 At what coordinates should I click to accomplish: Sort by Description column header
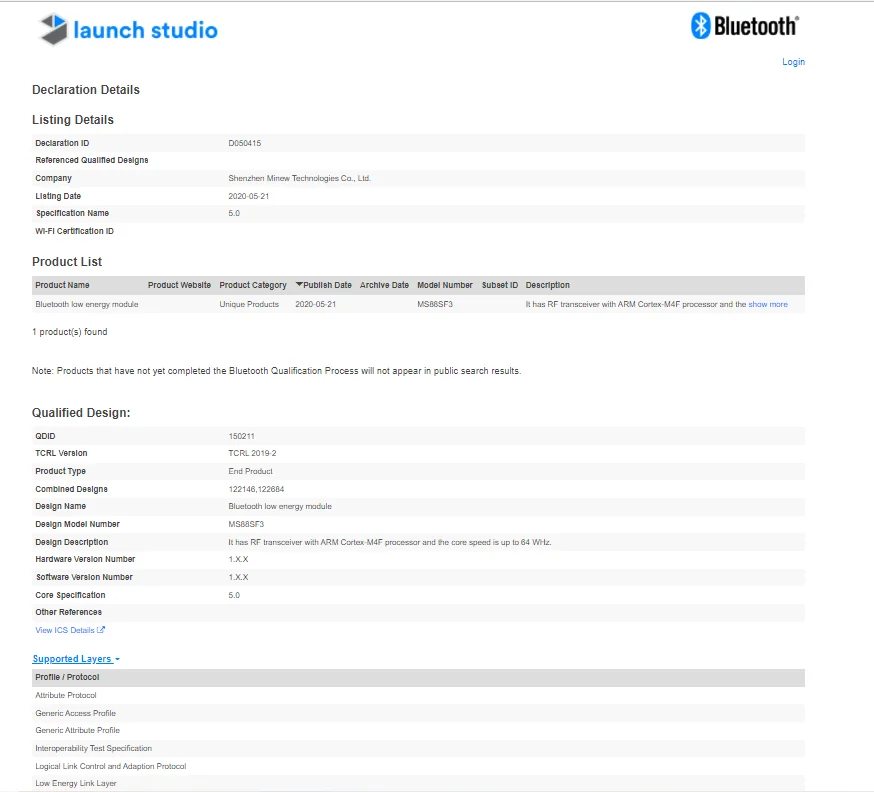click(547, 285)
